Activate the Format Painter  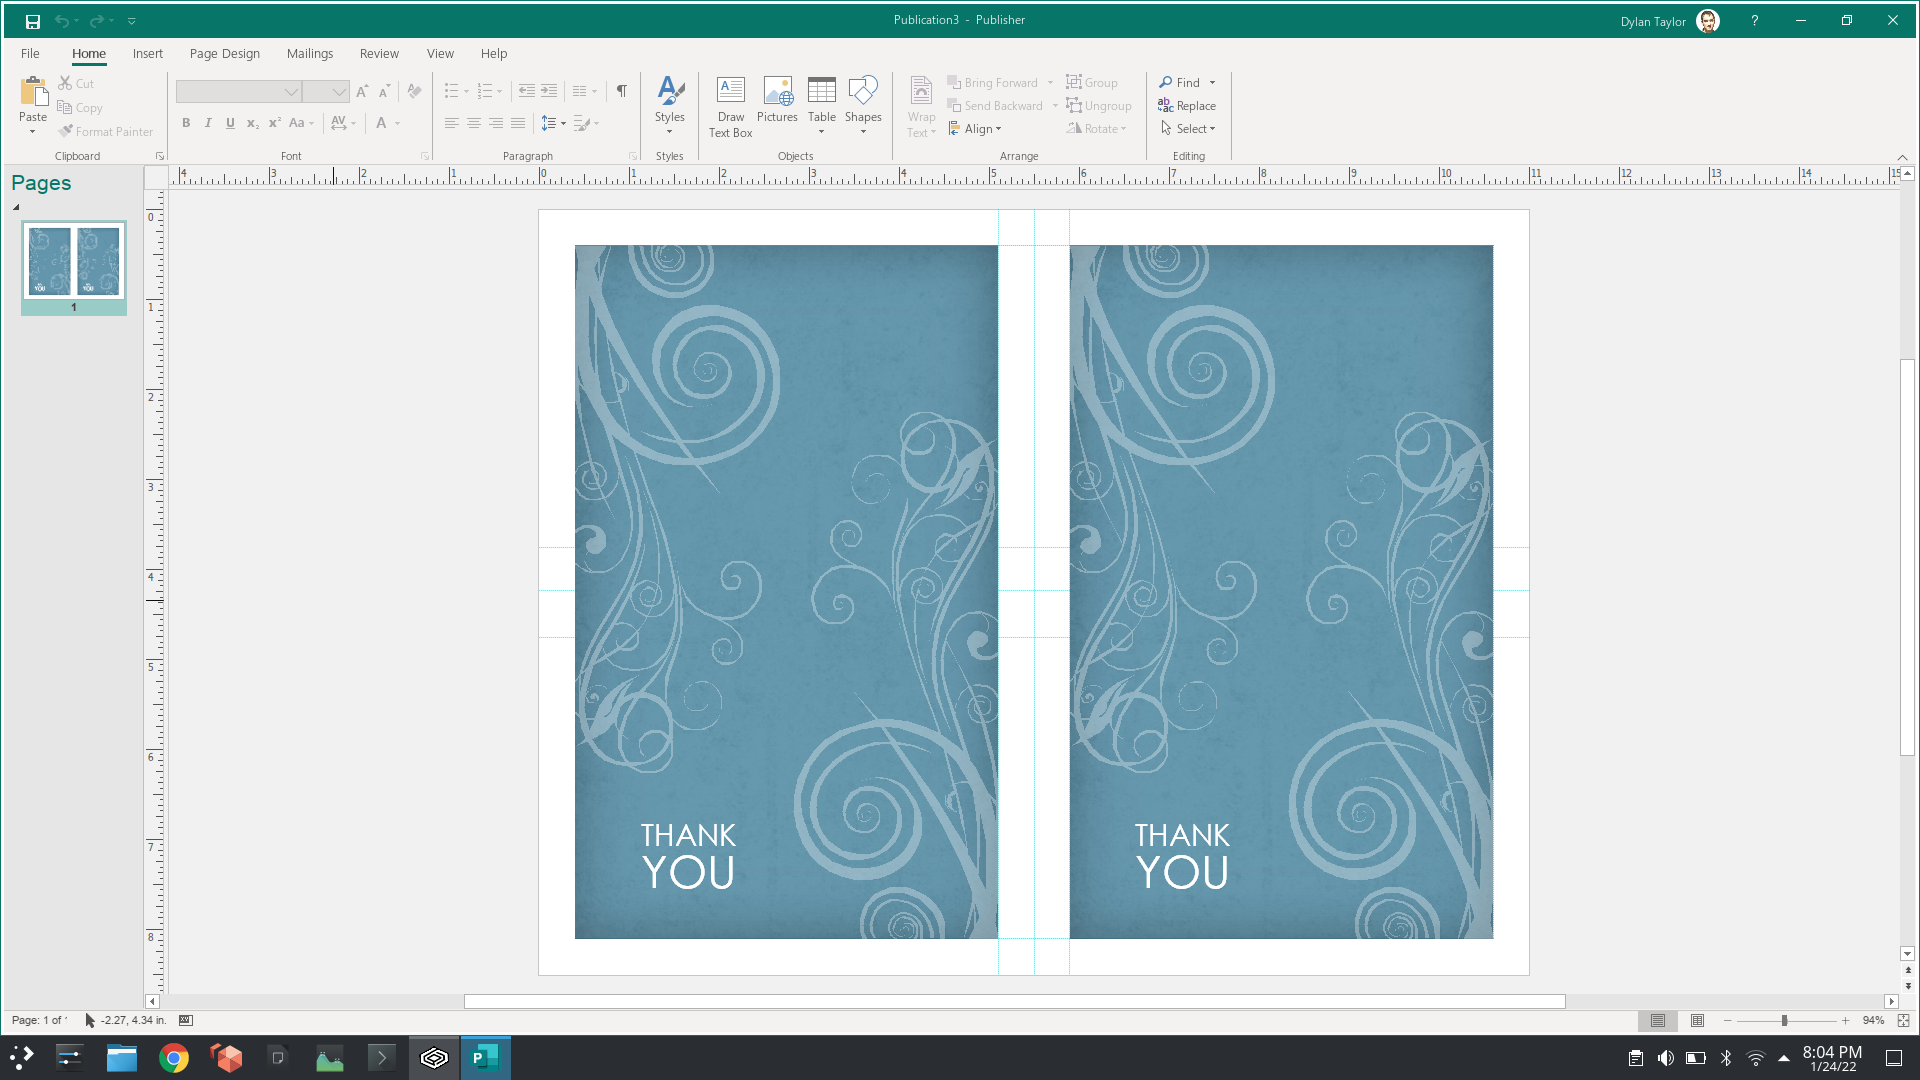tap(106, 131)
